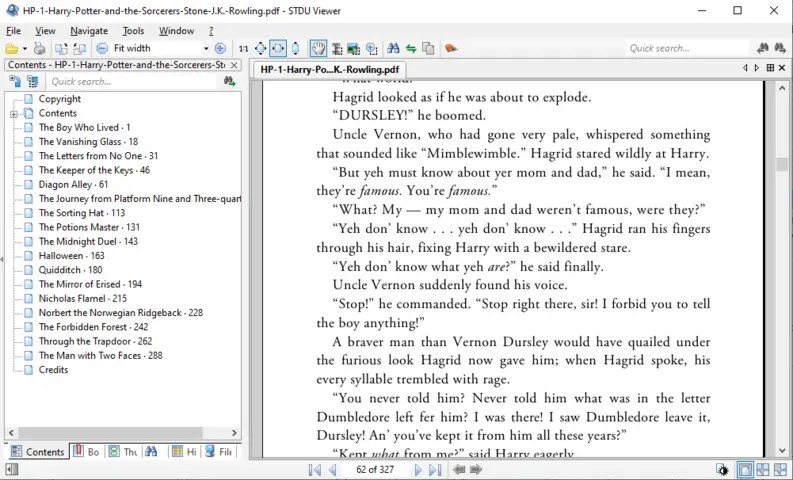793x480 pixels.
Task: Toggle the navigation sidebar icon at bottom left
Action: 12,470
